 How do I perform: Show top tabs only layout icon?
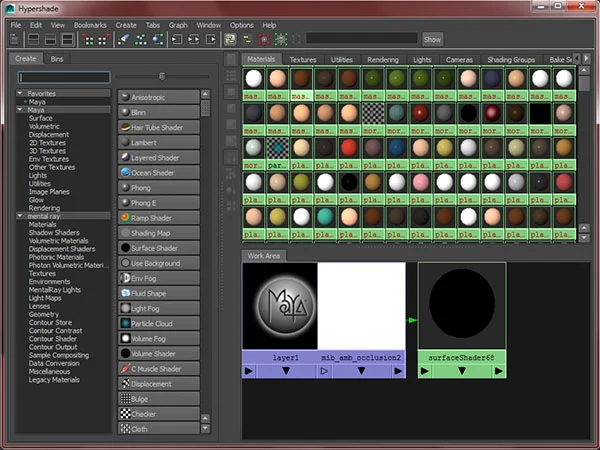coord(34,39)
